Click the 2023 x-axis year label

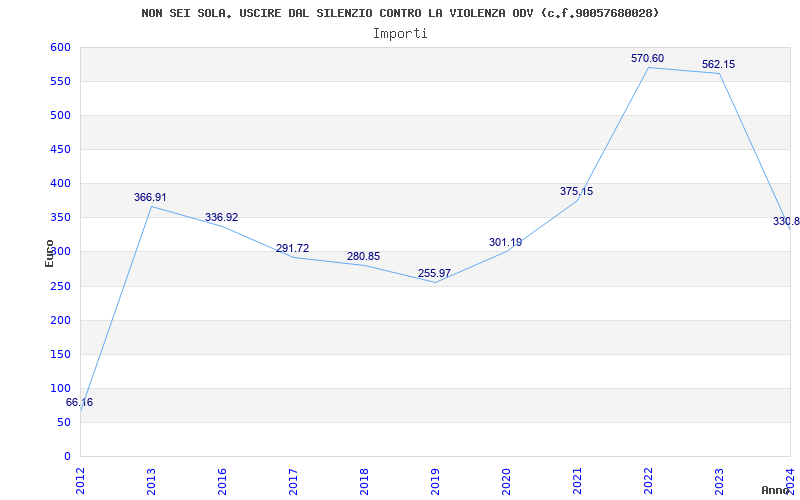pos(718,480)
